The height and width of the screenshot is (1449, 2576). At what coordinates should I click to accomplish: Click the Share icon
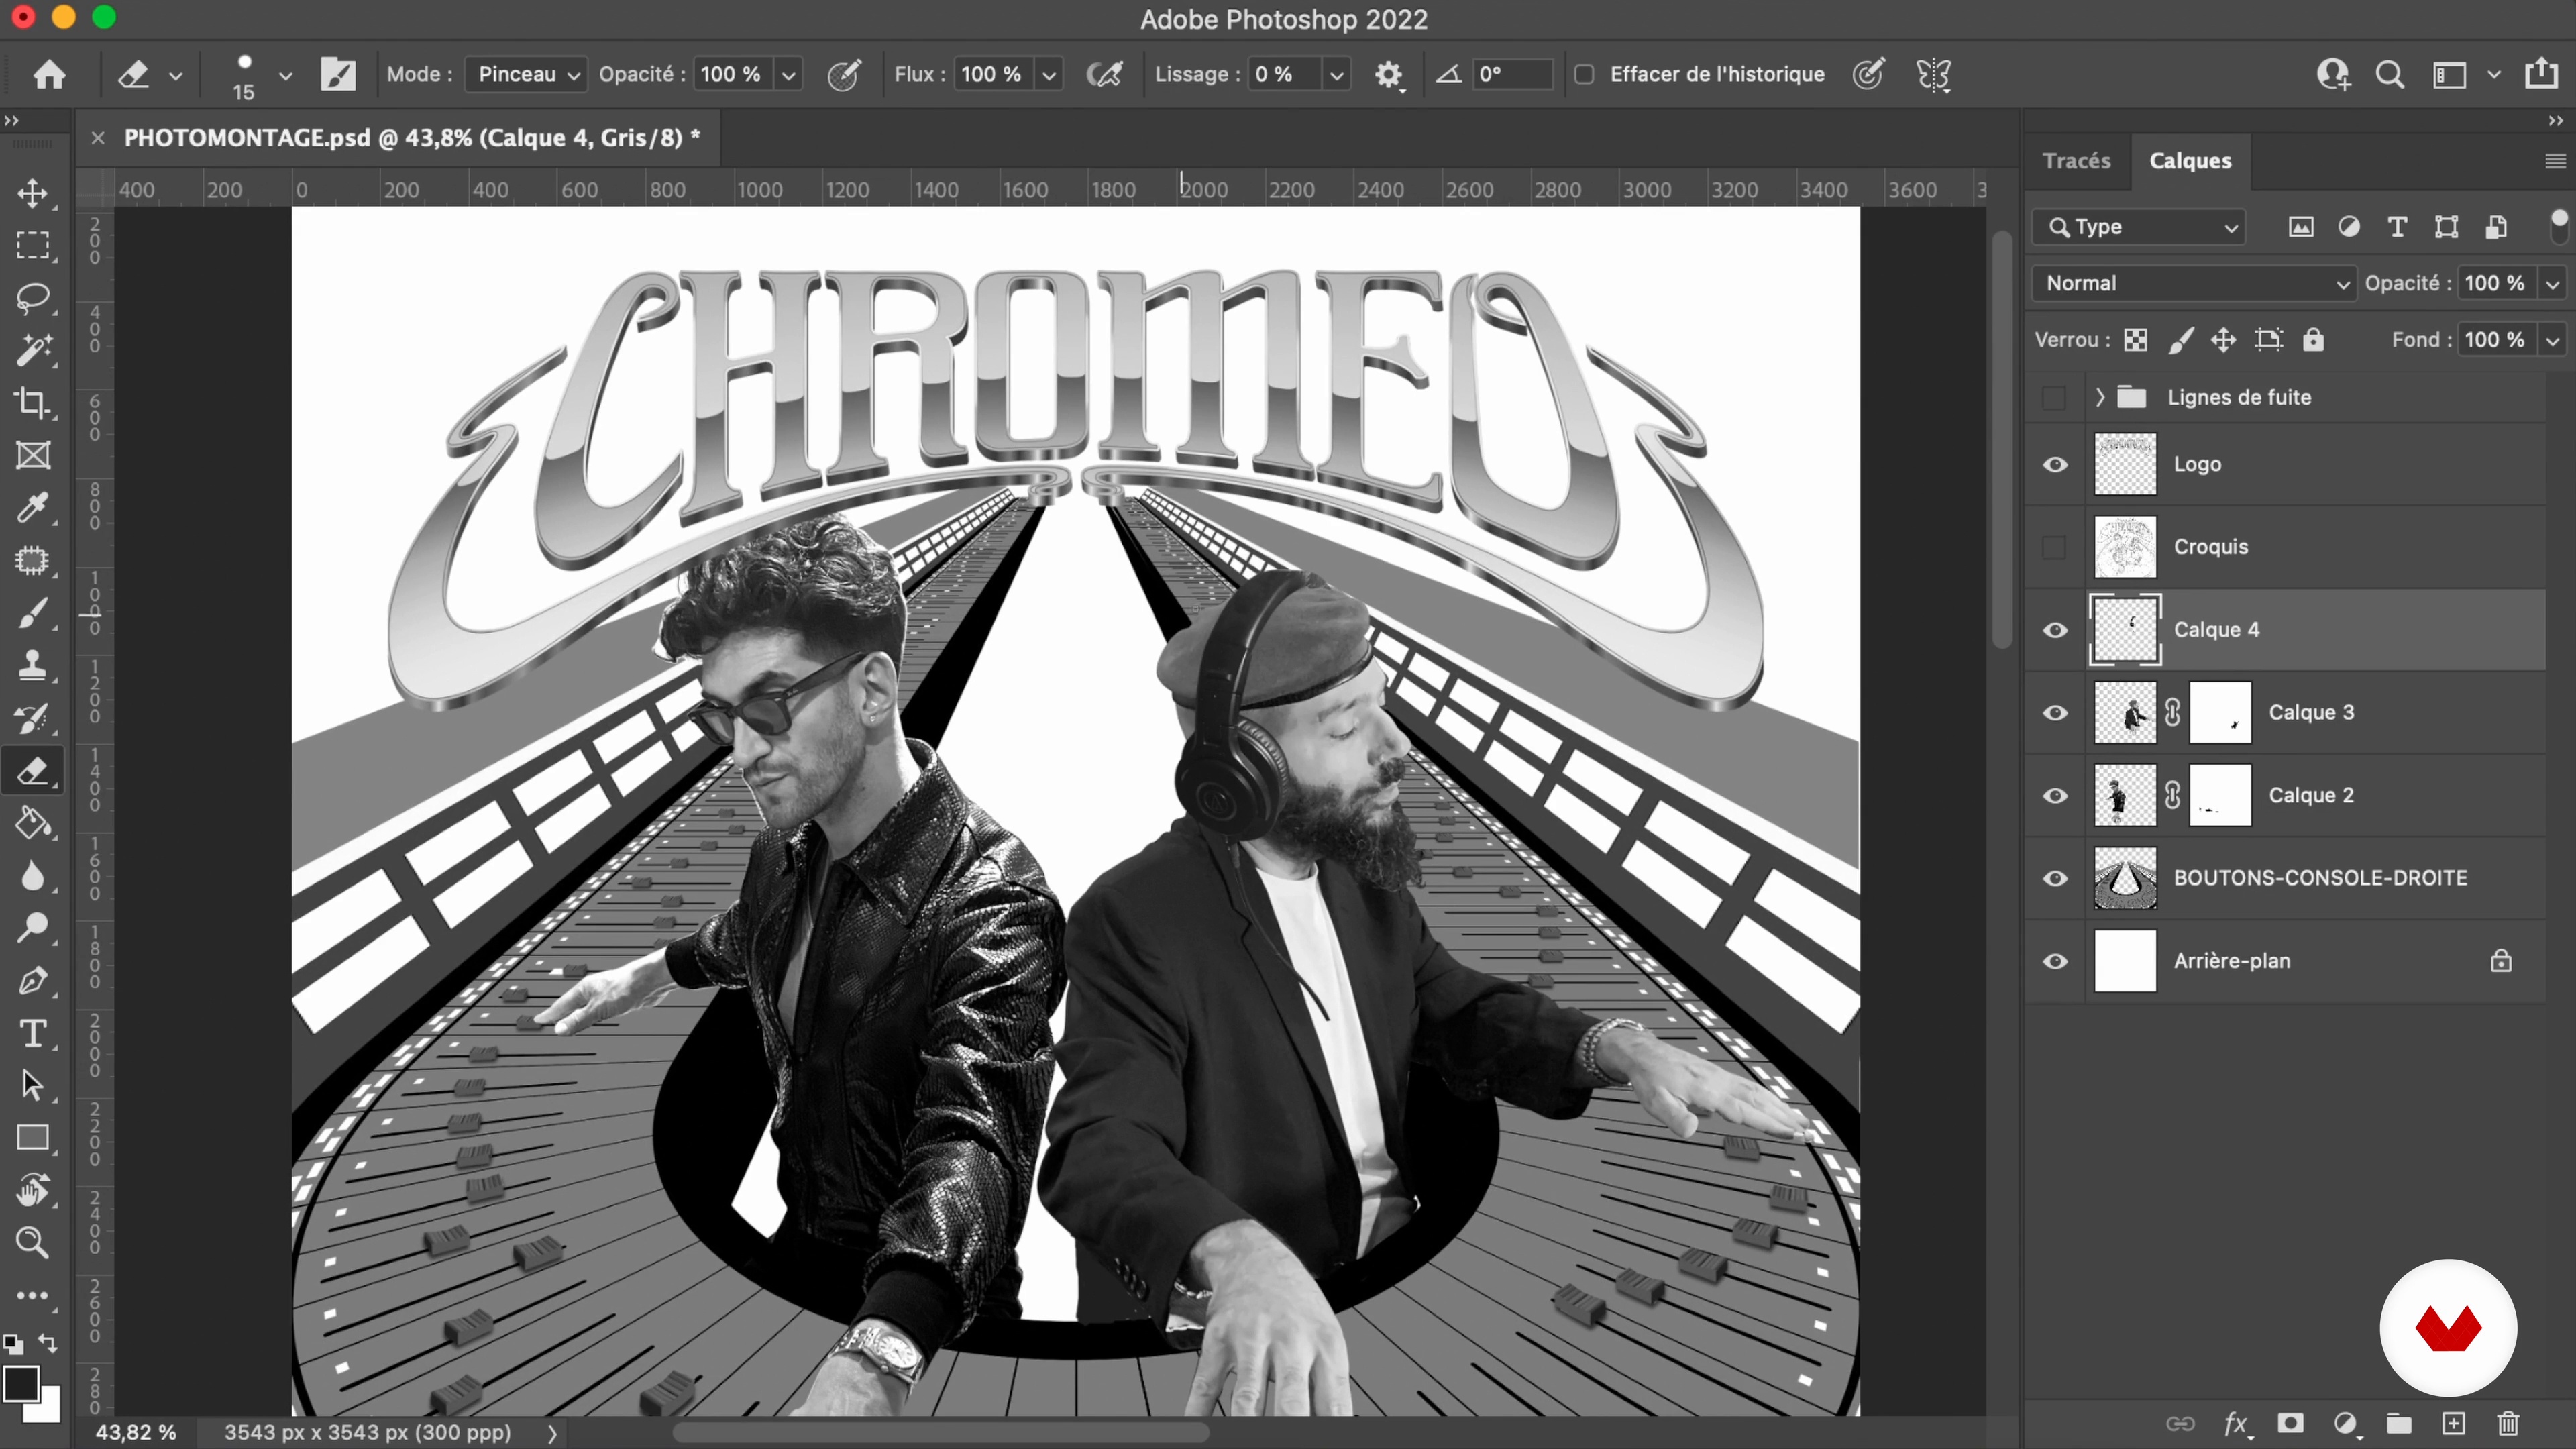2541,73
